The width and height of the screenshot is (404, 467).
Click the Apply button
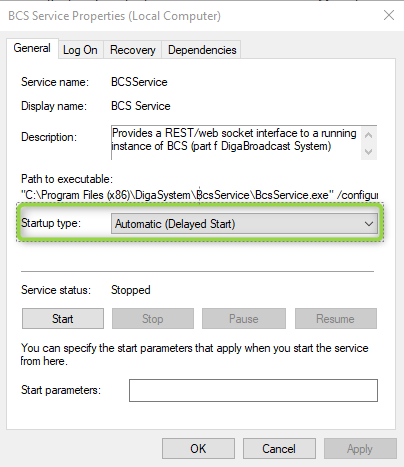(360, 449)
